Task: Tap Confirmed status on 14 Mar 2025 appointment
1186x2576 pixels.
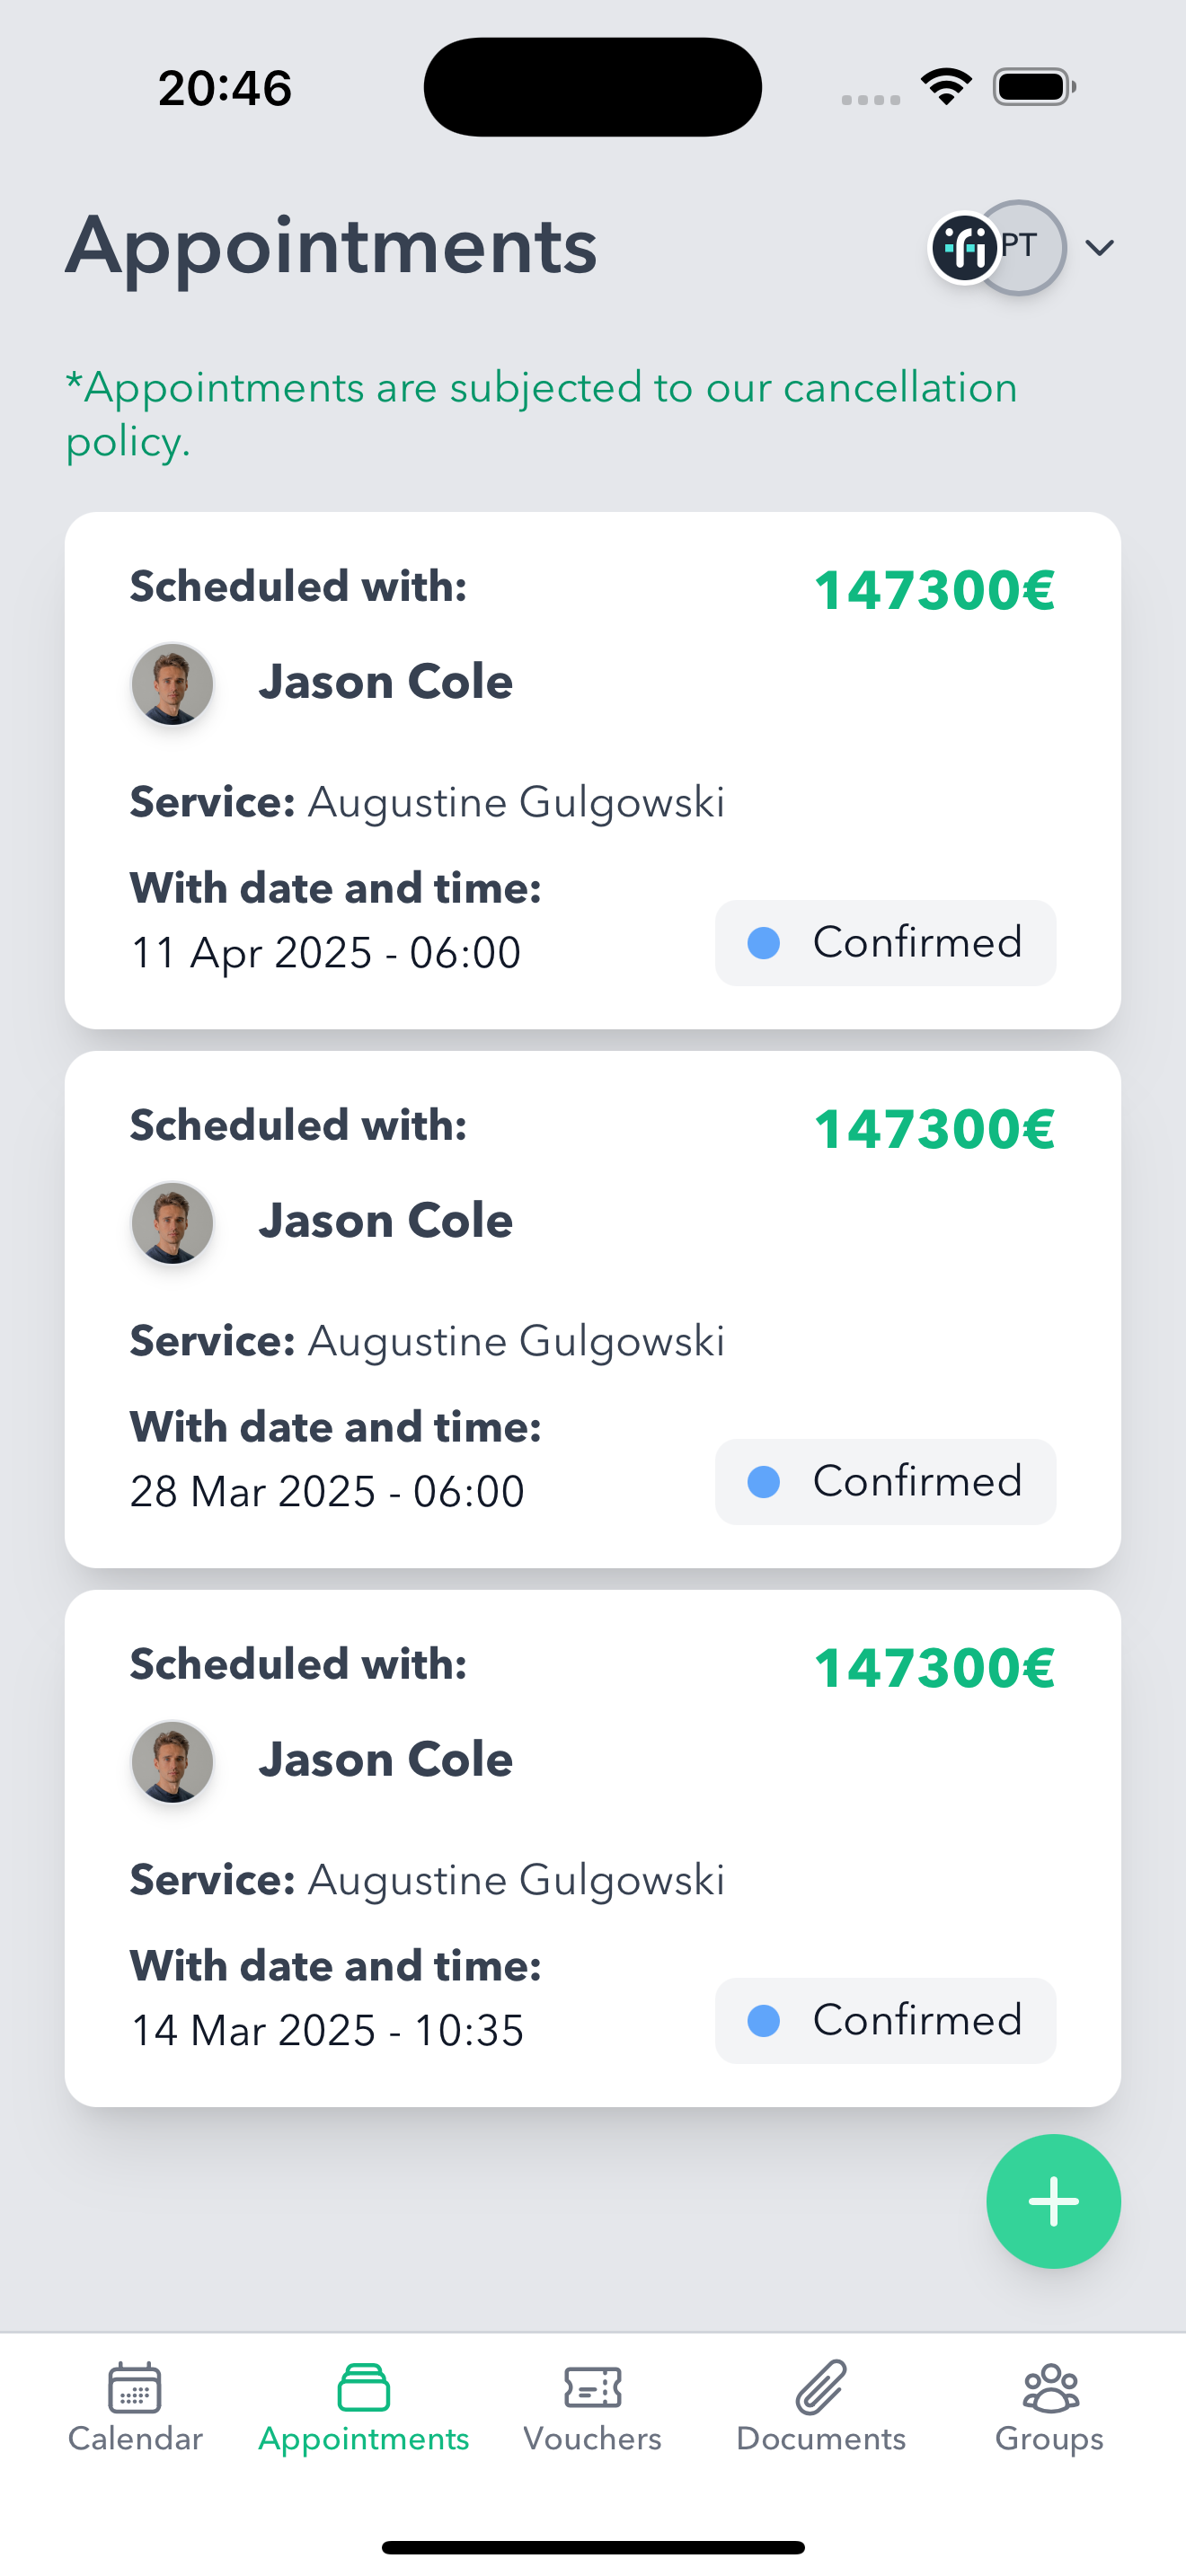Action: point(885,2020)
